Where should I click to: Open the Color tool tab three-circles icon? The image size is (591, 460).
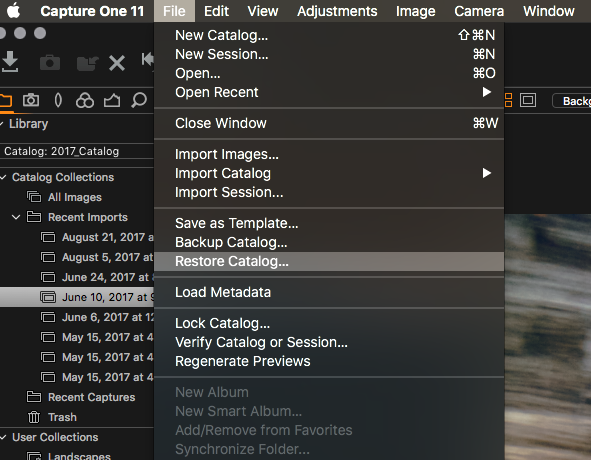(85, 101)
